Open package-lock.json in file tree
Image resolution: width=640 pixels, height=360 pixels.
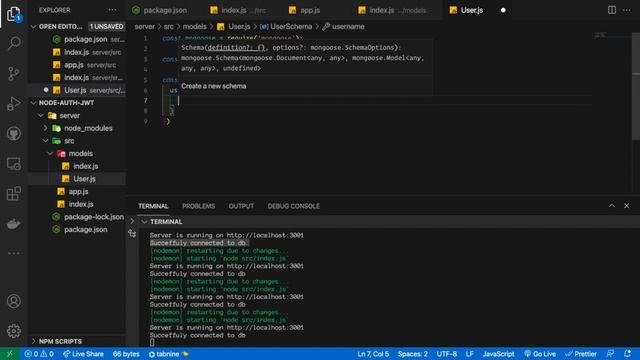point(77,217)
